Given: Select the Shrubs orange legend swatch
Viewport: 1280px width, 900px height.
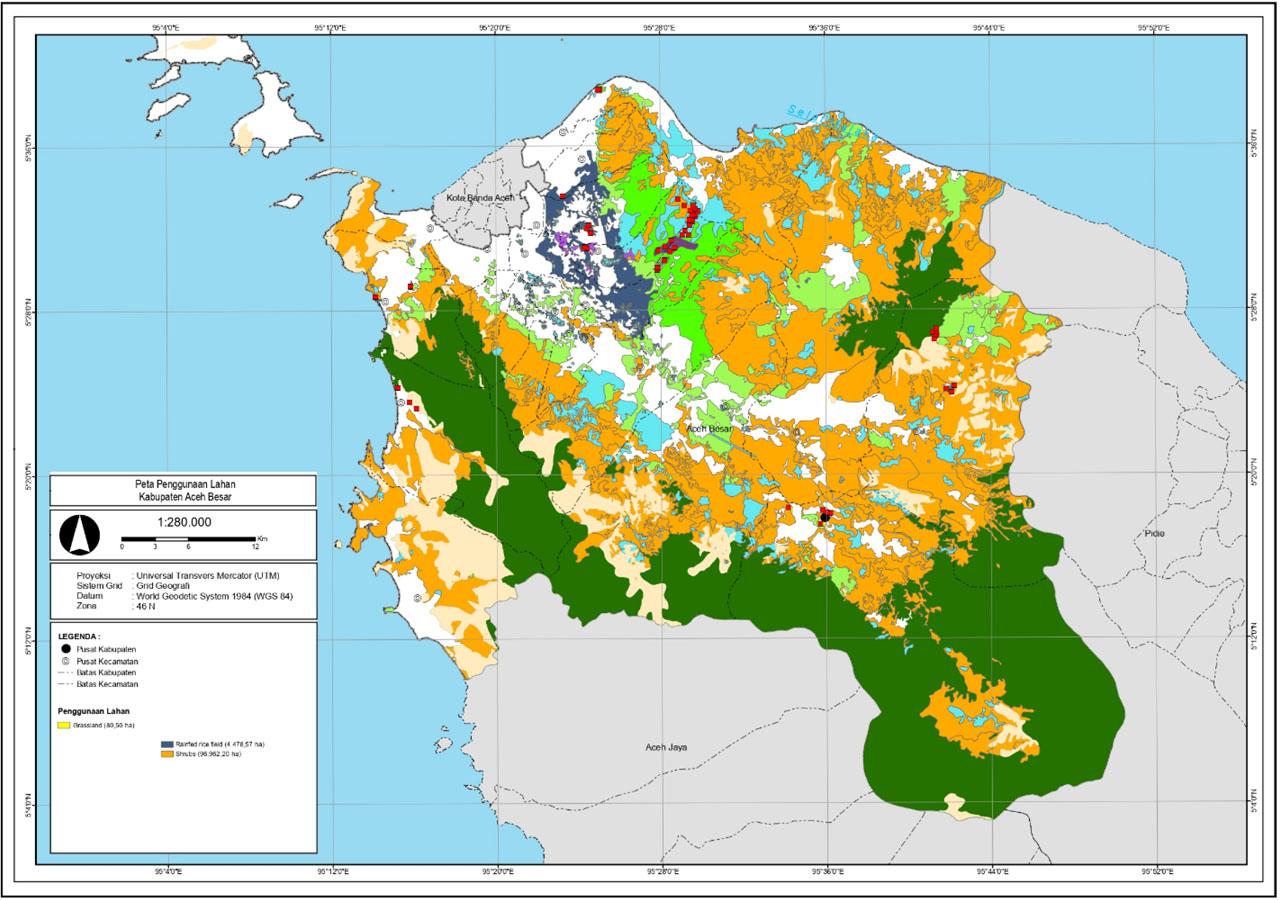Looking at the screenshot, I should pos(168,754).
